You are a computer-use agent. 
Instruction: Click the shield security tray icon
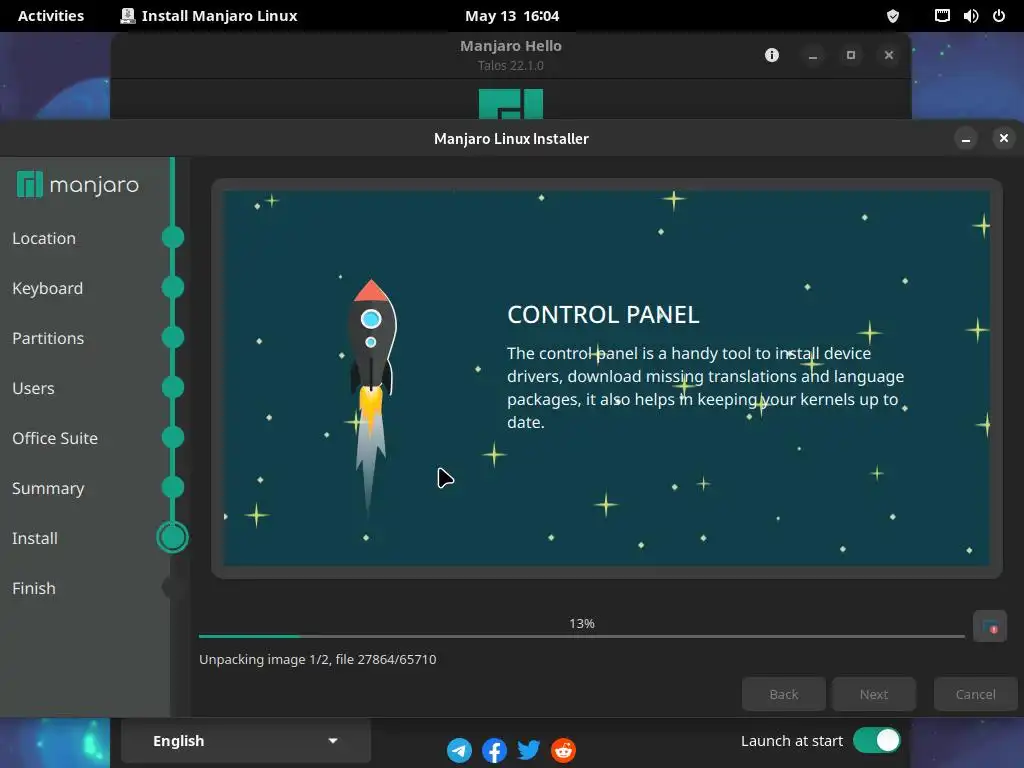[893, 16]
